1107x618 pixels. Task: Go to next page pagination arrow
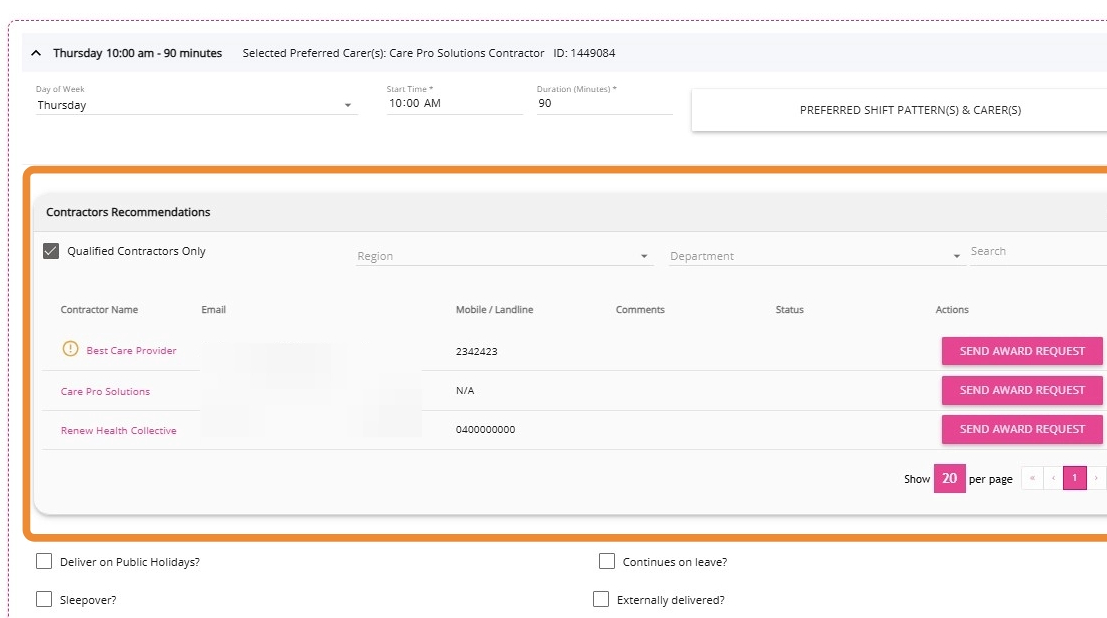tap(1097, 478)
